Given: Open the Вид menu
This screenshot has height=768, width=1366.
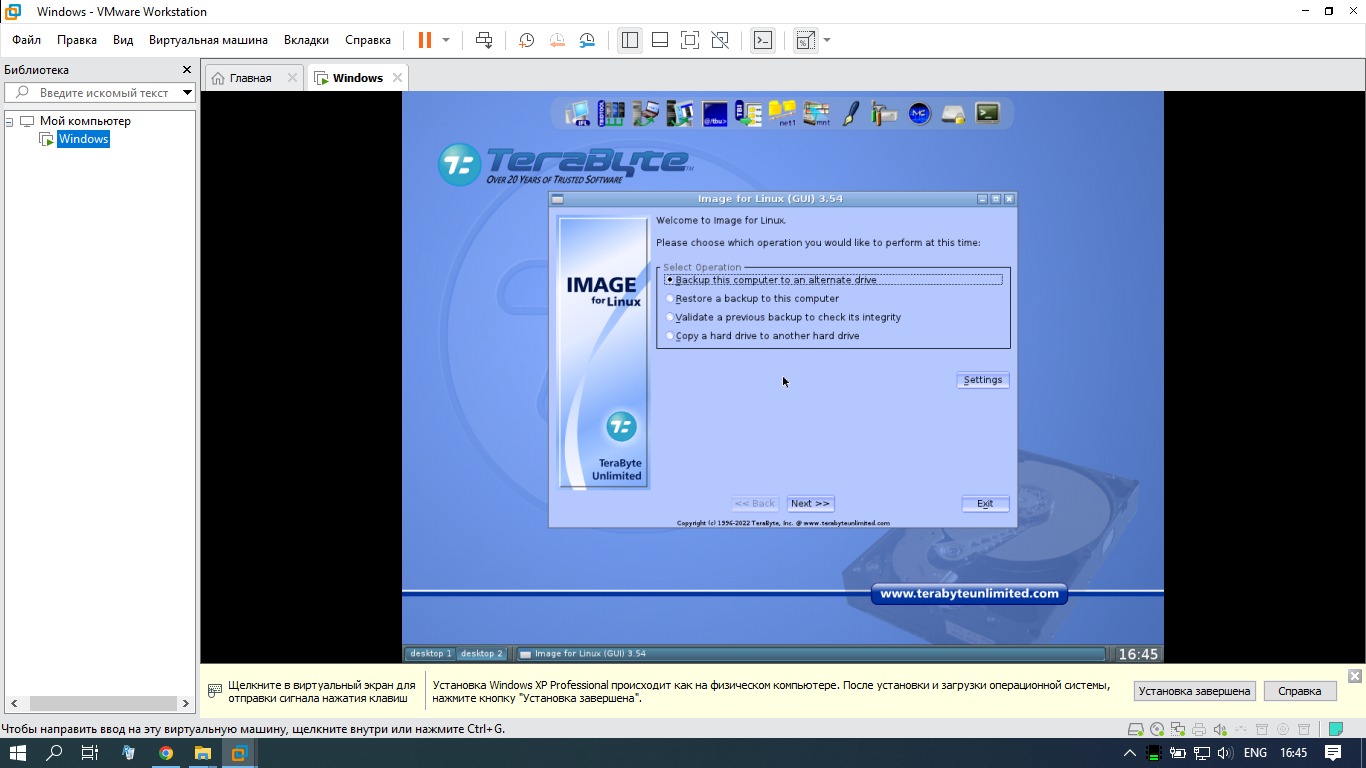Looking at the screenshot, I should click(123, 40).
